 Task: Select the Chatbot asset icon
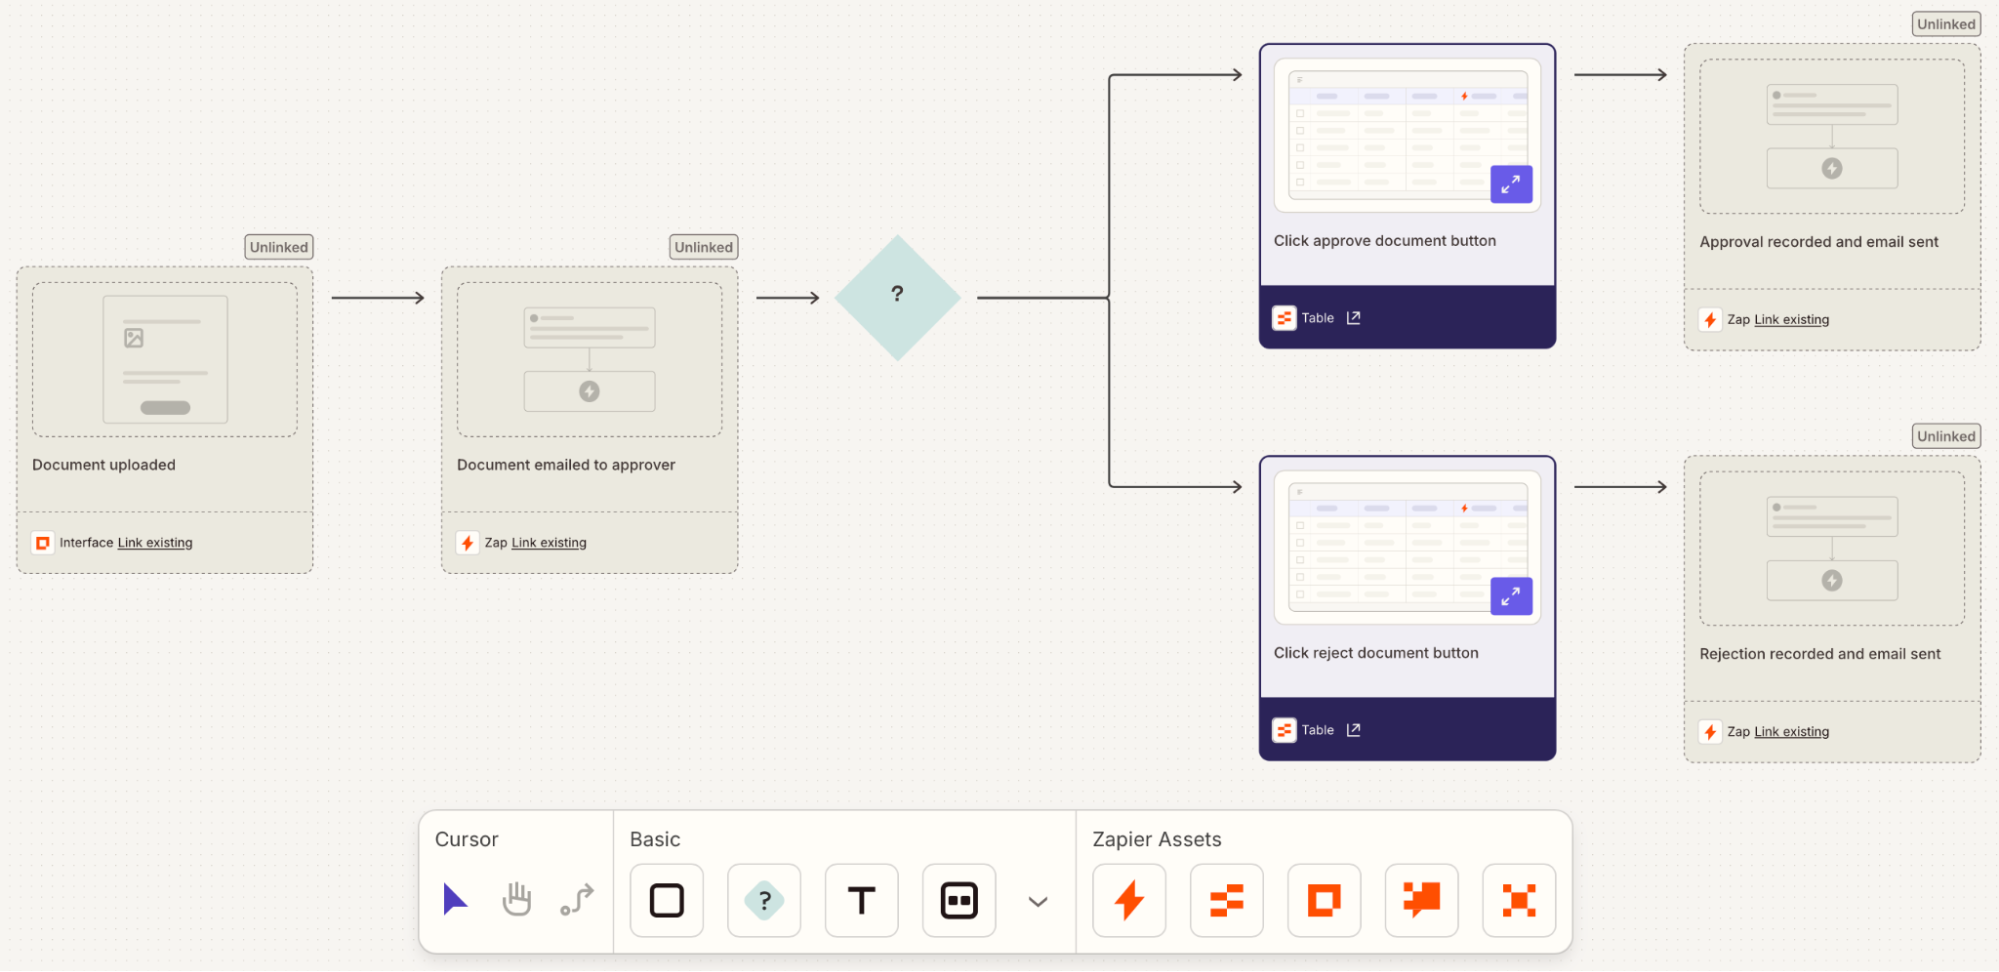pyautogui.click(x=1420, y=899)
